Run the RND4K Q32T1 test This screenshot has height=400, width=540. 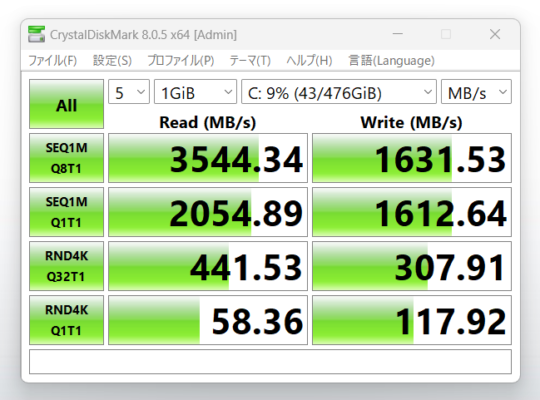point(66,266)
